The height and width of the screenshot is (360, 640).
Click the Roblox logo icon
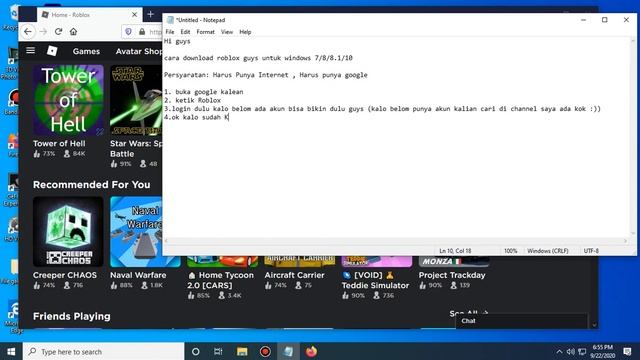(52, 51)
